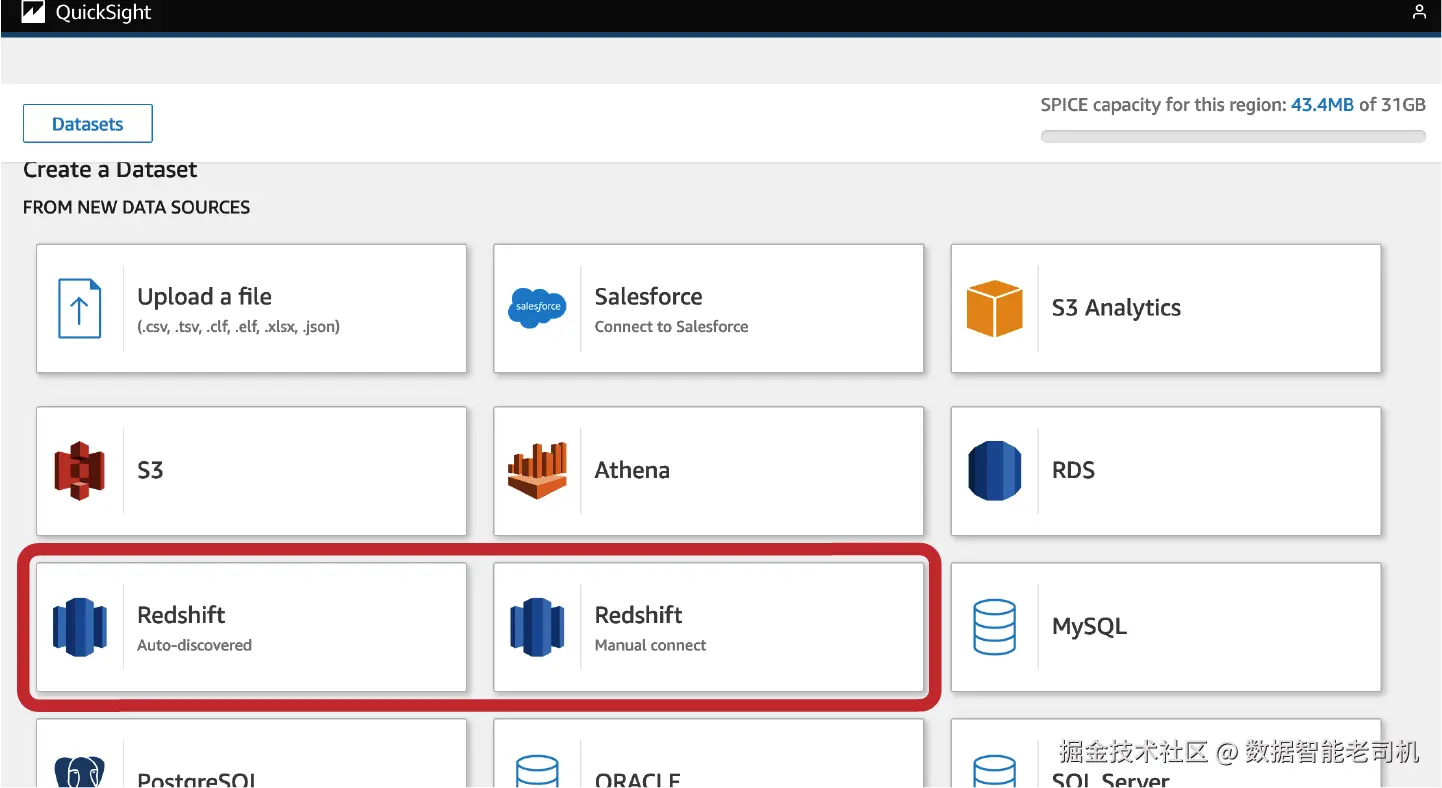The image size is (1442, 788).
Task: Pick the RDS data source card
Action: point(1166,471)
